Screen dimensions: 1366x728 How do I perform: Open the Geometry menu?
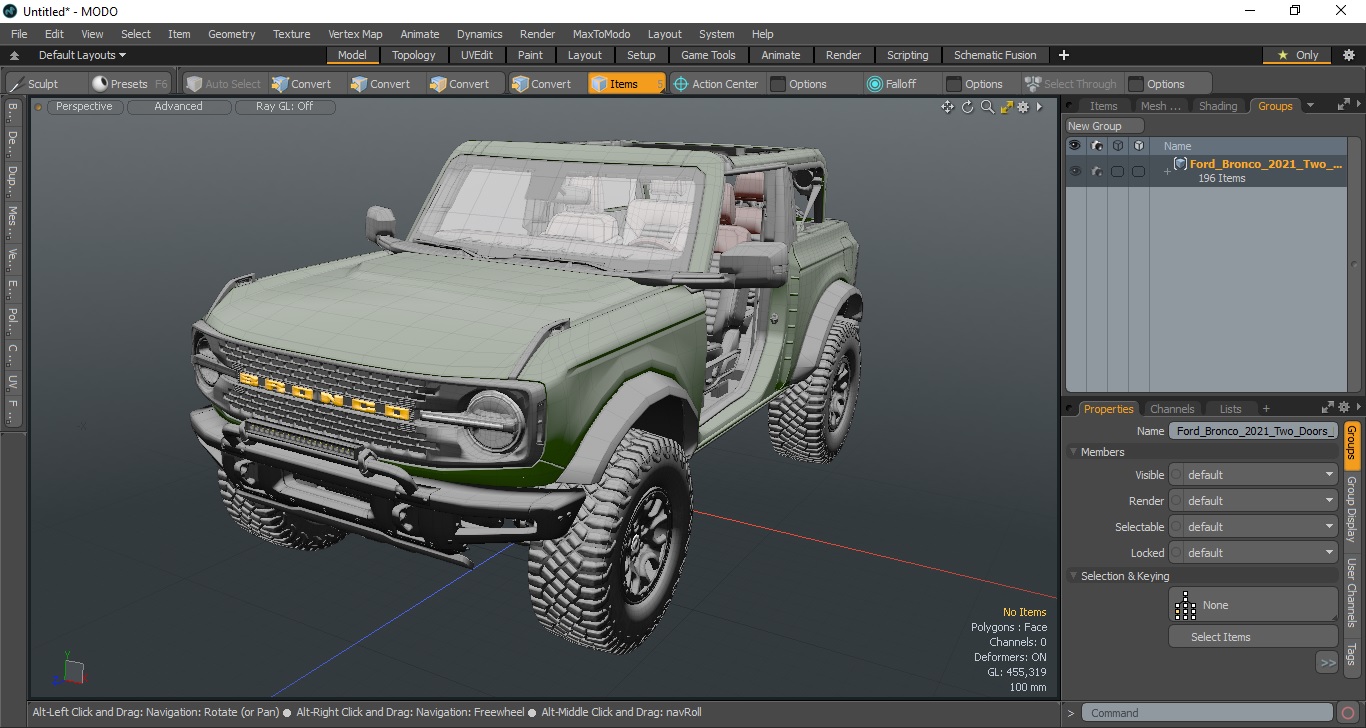[232, 34]
